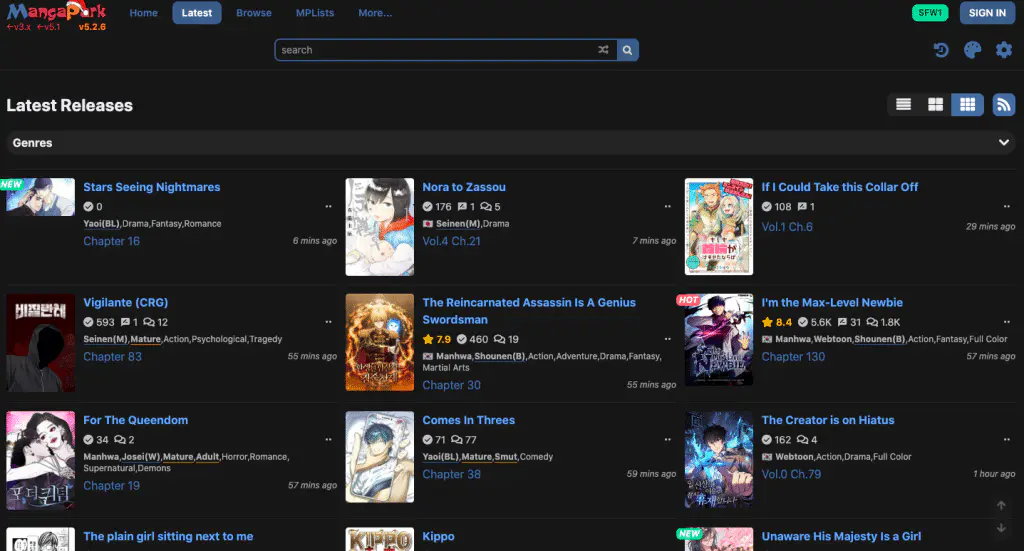This screenshot has height=551, width=1024.
Task: Click The Reincarnated Assassin cover thumbnail
Action: coord(379,342)
